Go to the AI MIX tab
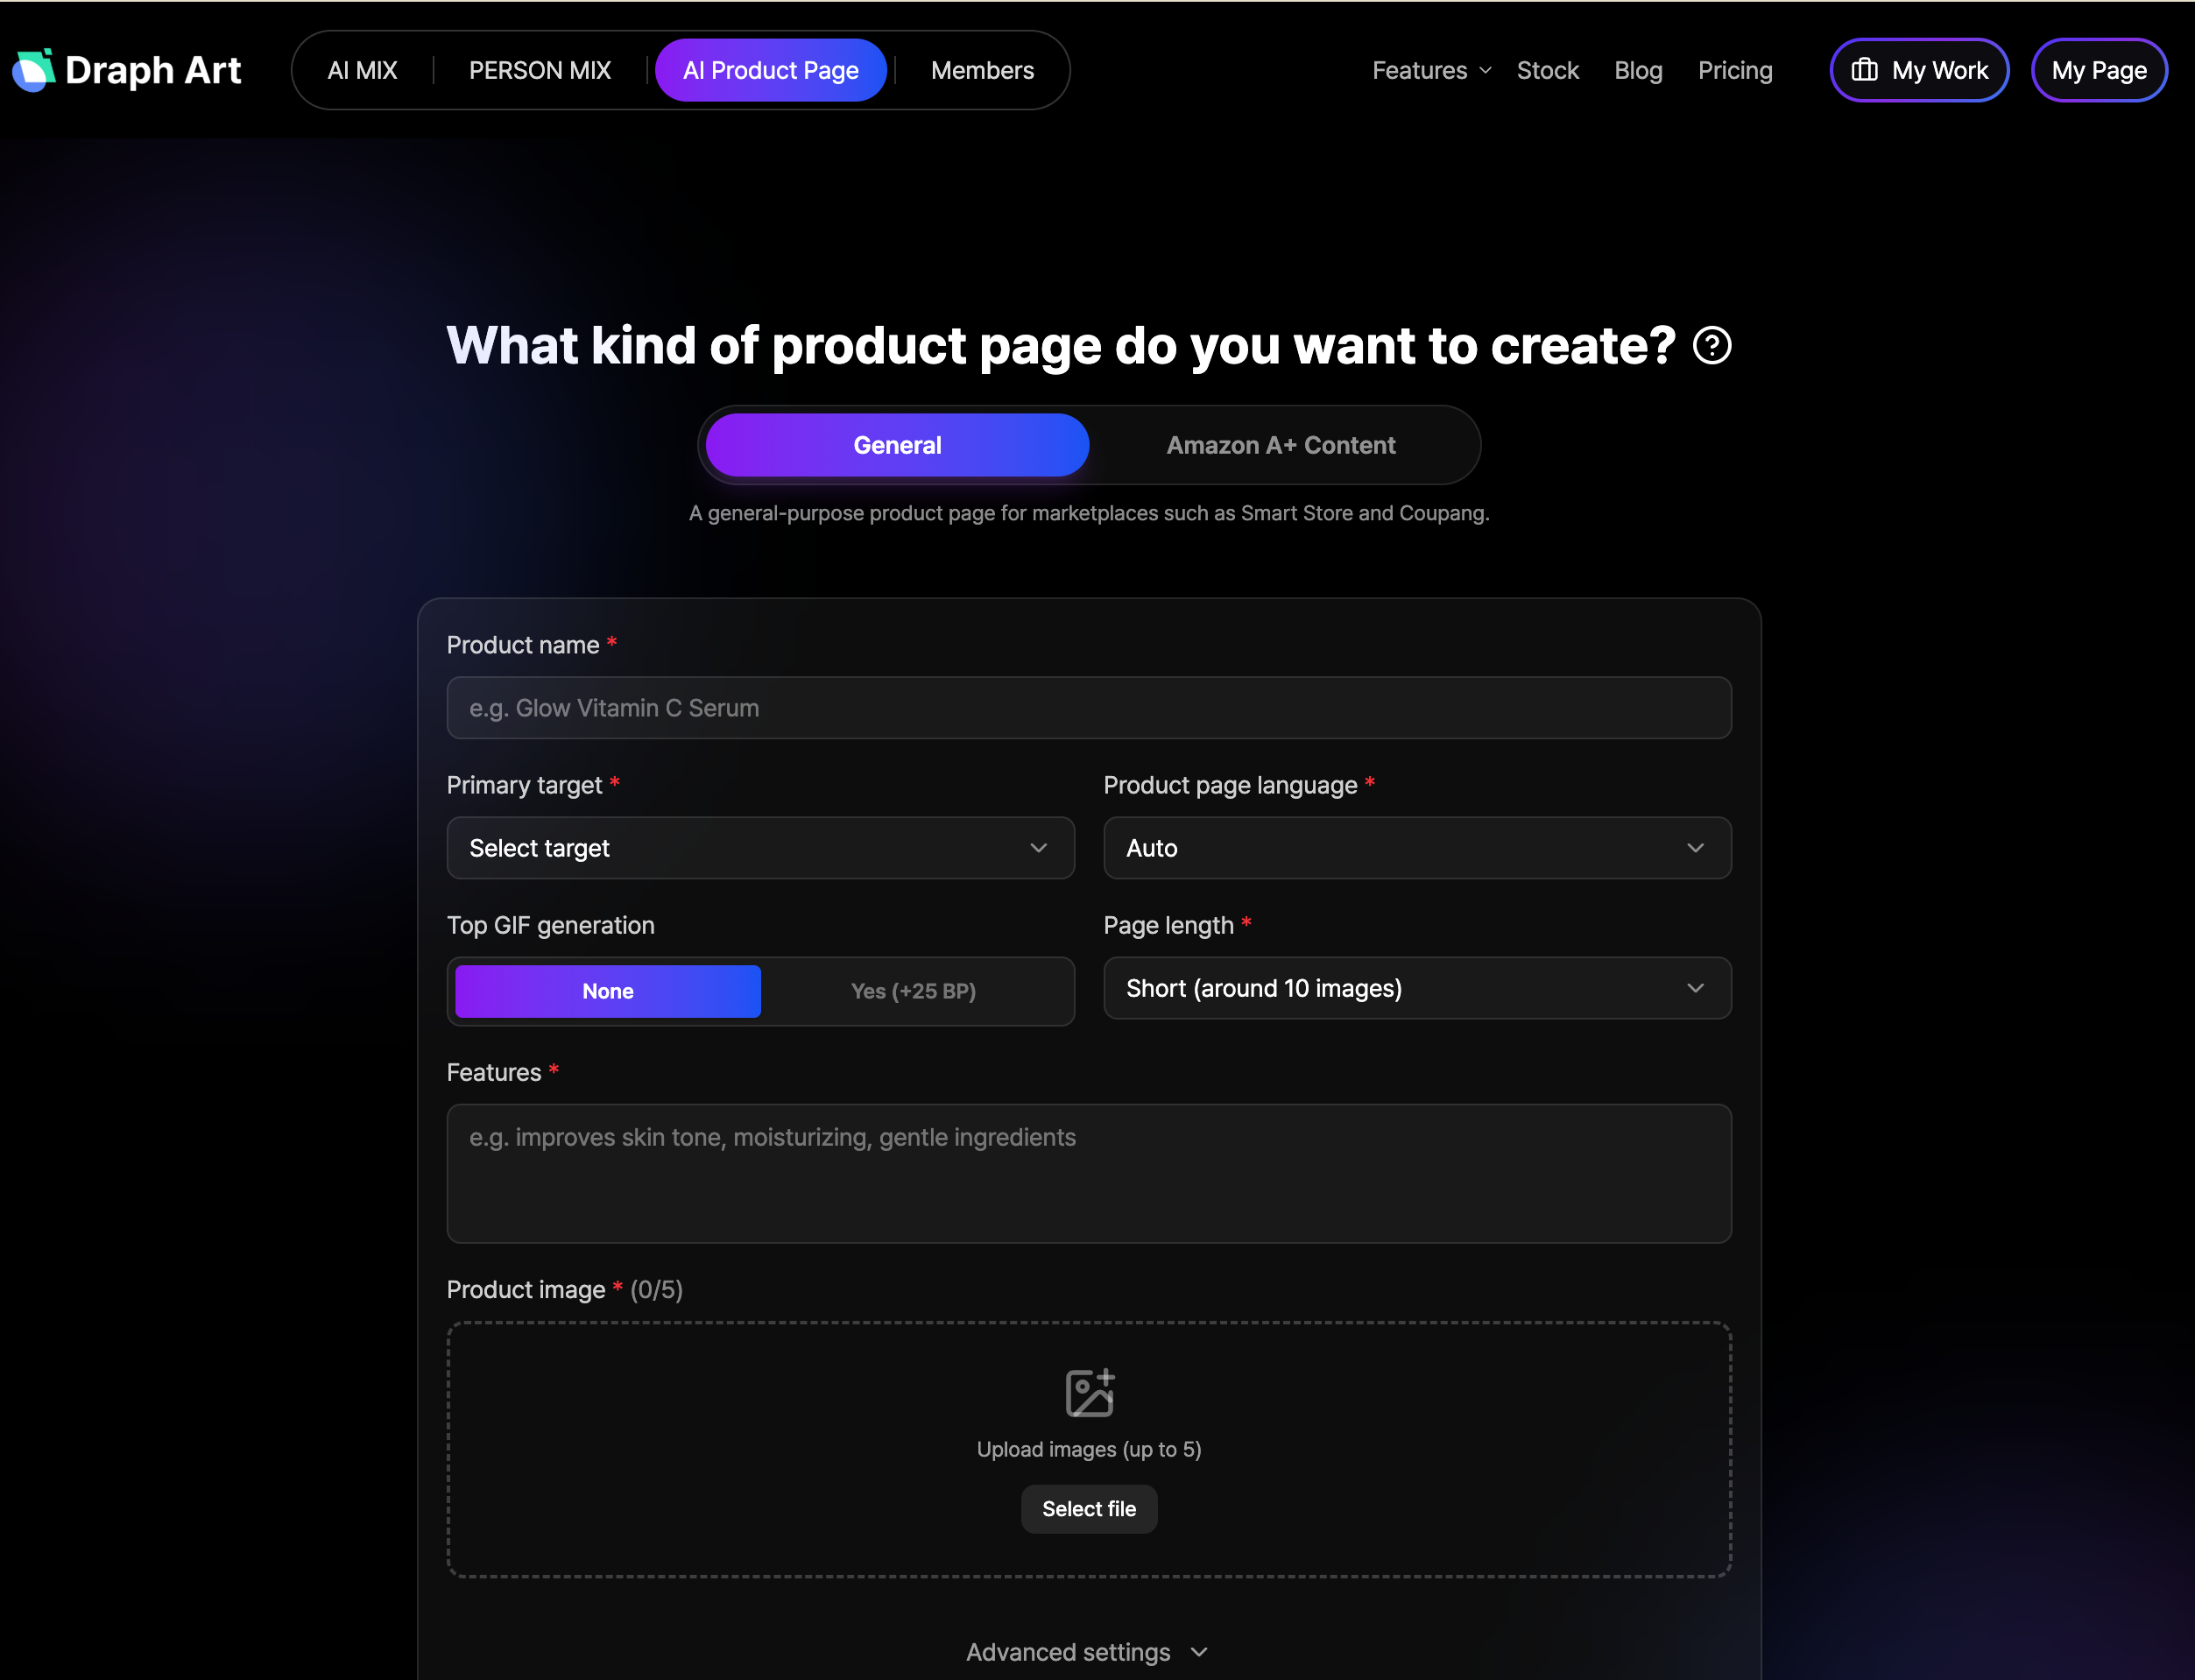 [362, 70]
